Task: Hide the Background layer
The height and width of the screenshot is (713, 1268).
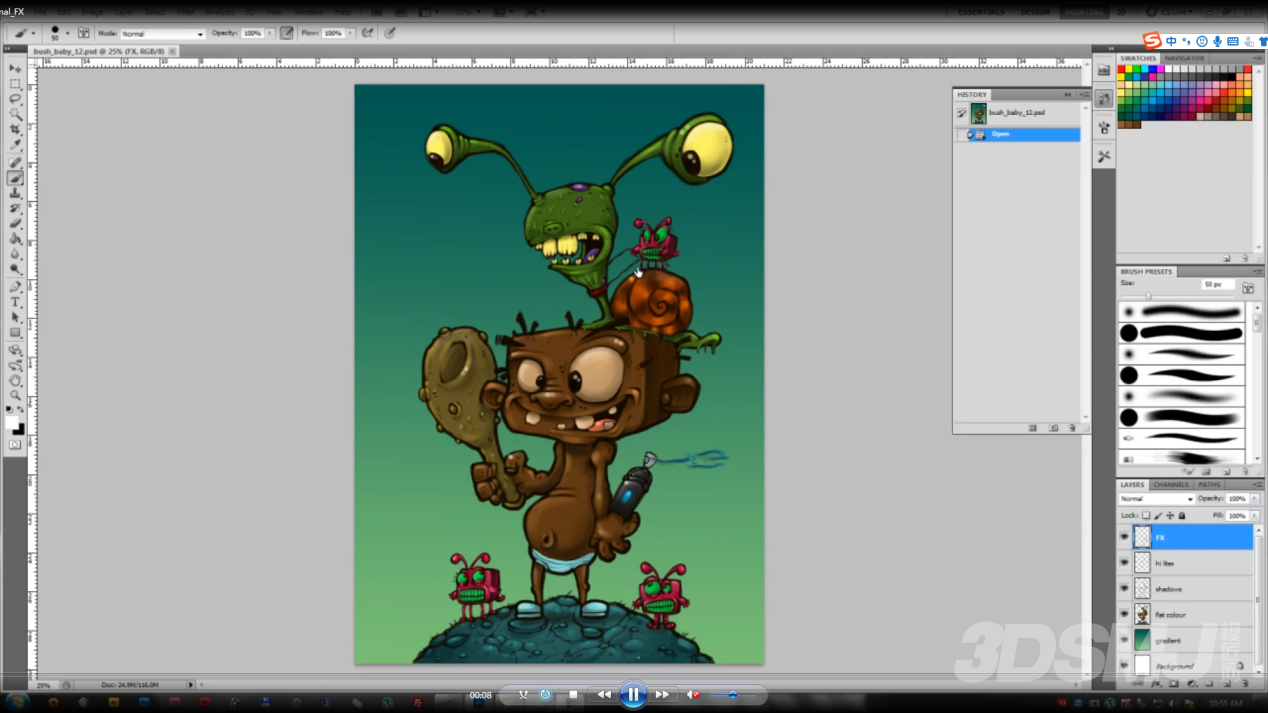Action: (x=1124, y=666)
